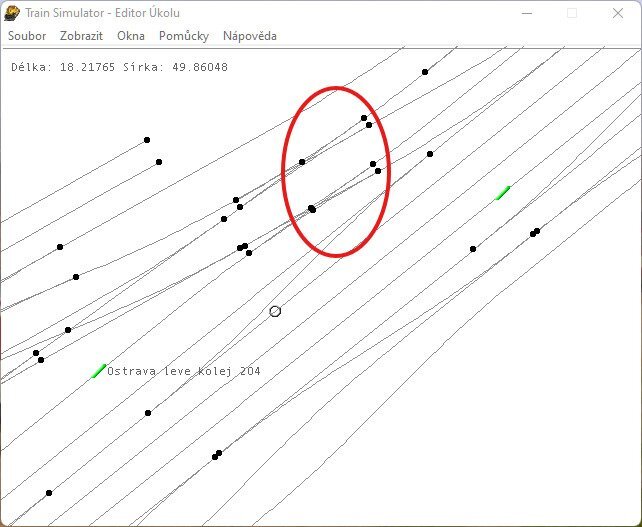Click the Délka and Sirka coordinates readout

[119, 68]
